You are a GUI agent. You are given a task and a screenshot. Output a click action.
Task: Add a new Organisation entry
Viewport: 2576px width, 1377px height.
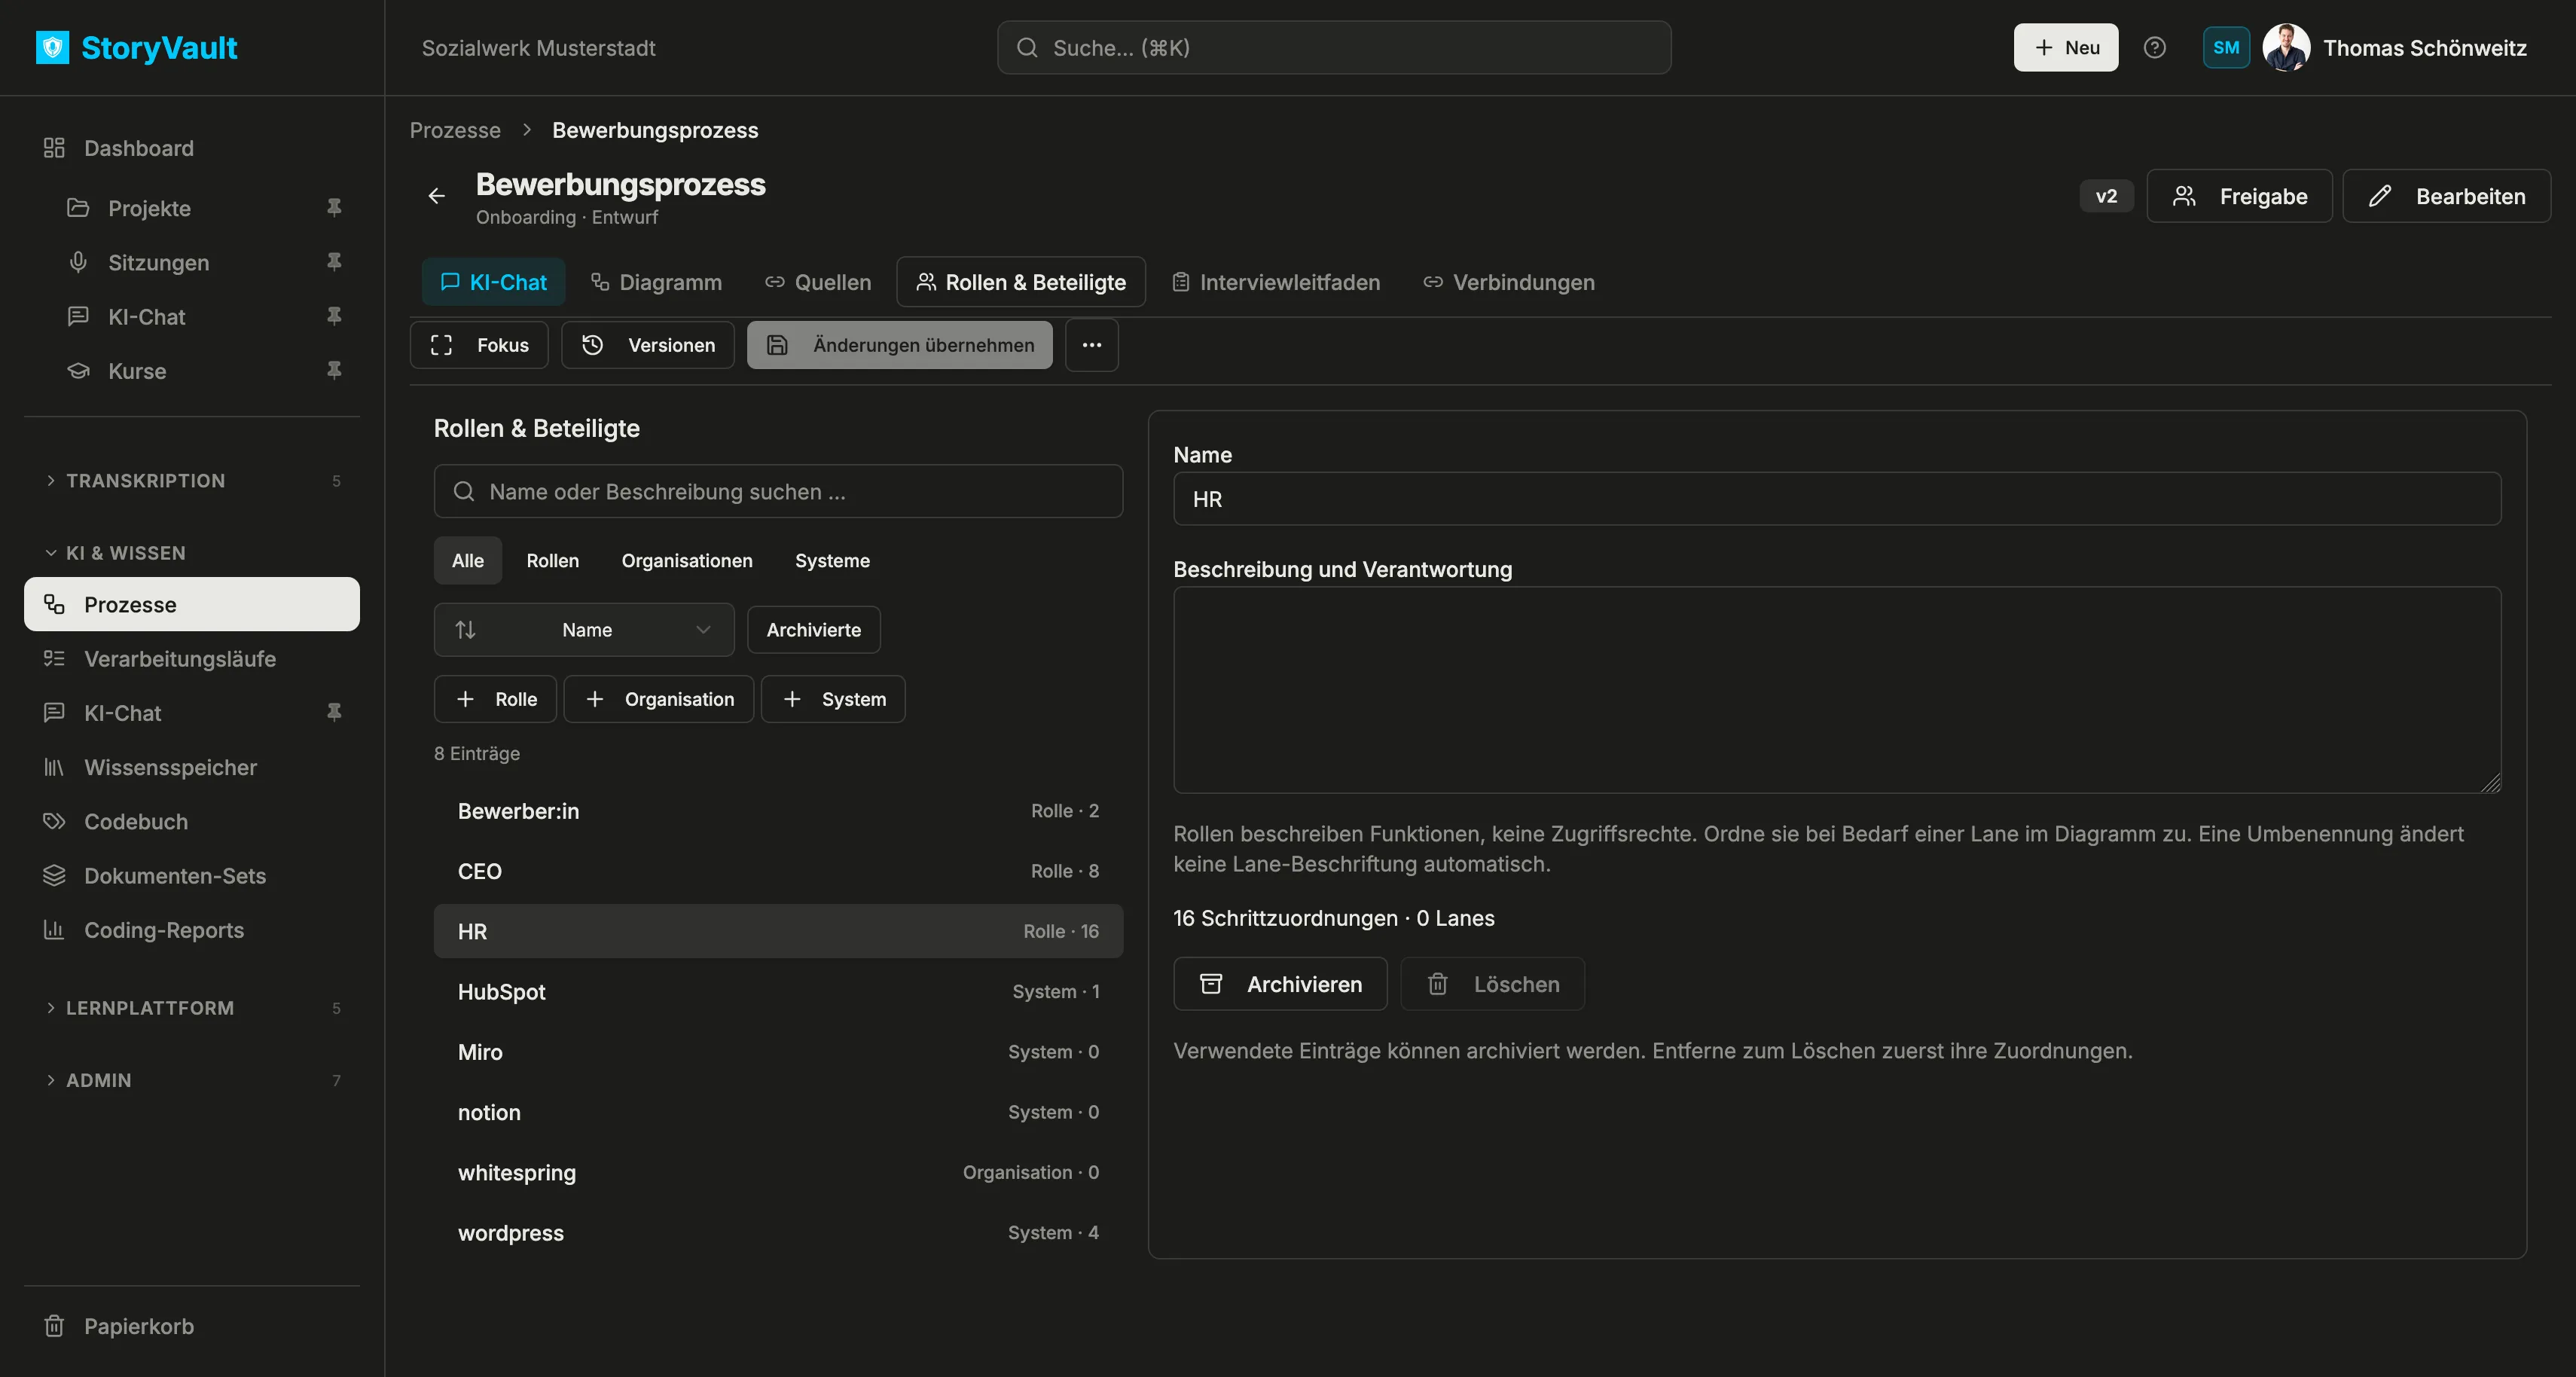click(659, 699)
